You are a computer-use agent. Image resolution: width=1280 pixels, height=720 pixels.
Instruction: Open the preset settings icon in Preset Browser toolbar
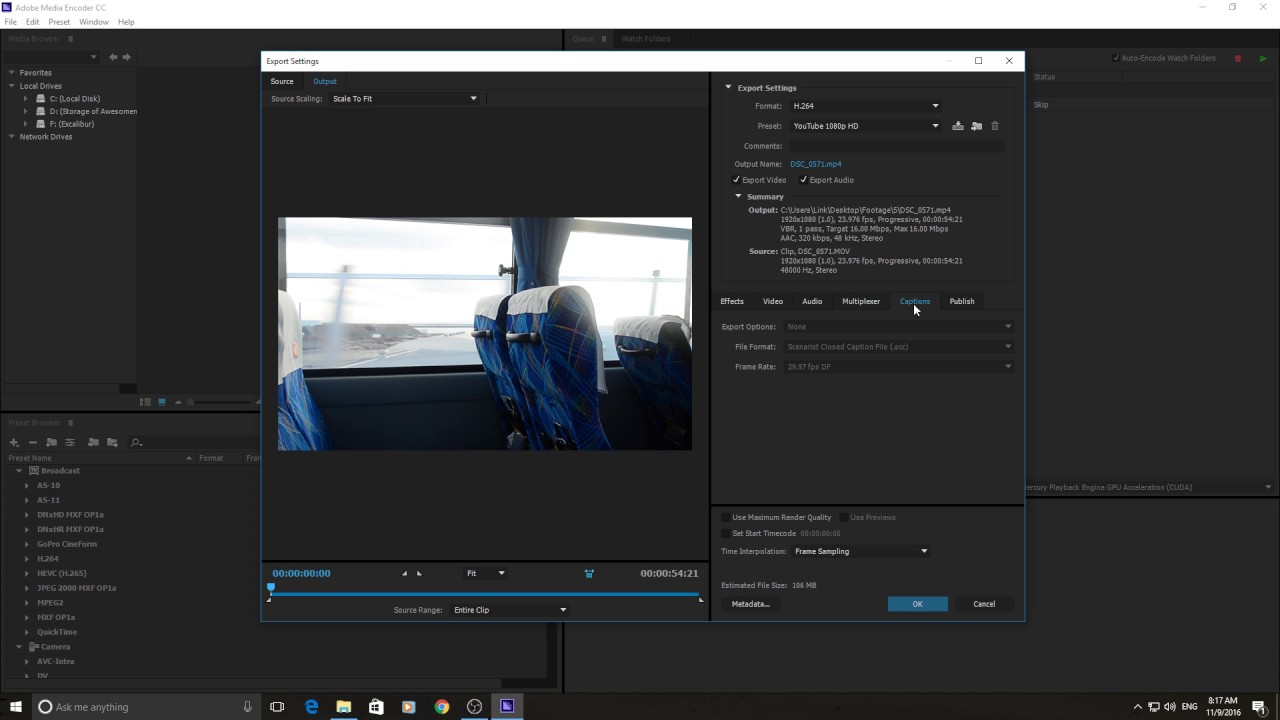[x=69, y=442]
